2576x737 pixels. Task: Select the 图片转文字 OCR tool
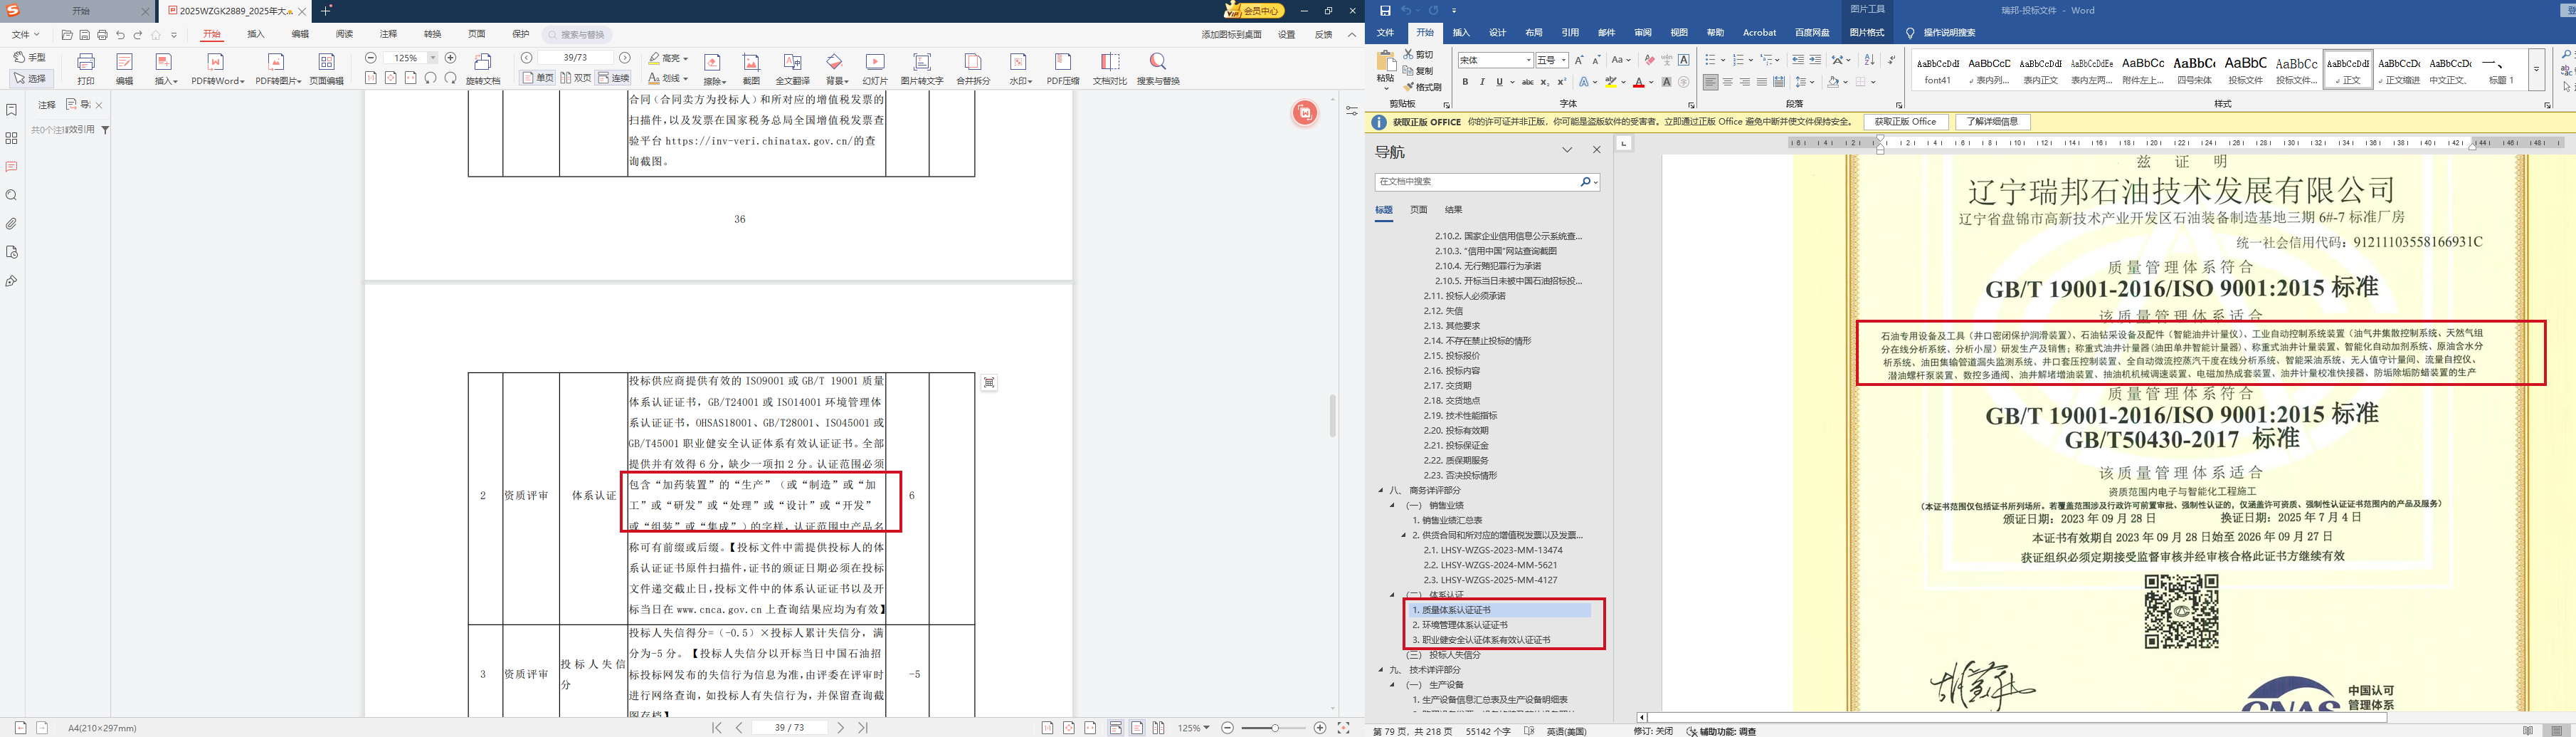coord(921,66)
